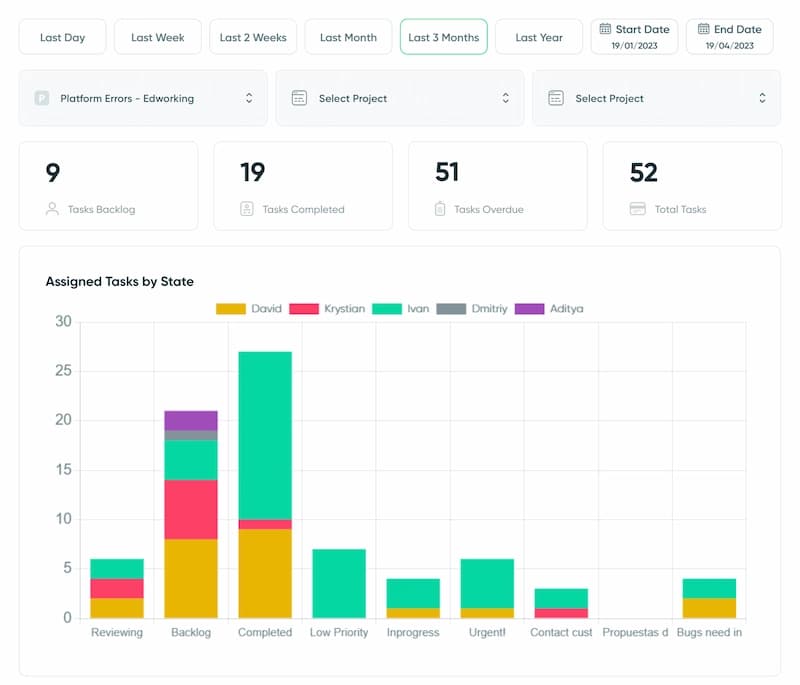
Task: Click the card icon next to Total Tasks
Action: click(637, 209)
